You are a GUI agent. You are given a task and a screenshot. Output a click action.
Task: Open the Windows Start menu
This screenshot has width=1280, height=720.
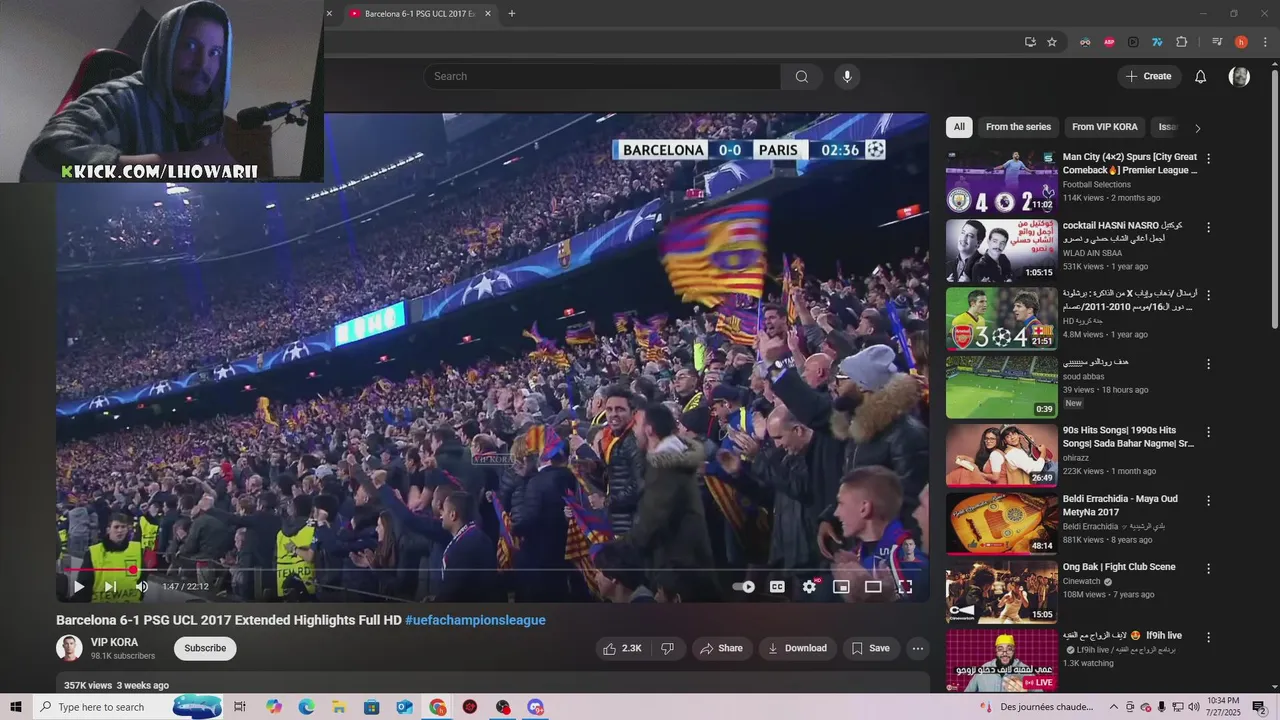16,707
